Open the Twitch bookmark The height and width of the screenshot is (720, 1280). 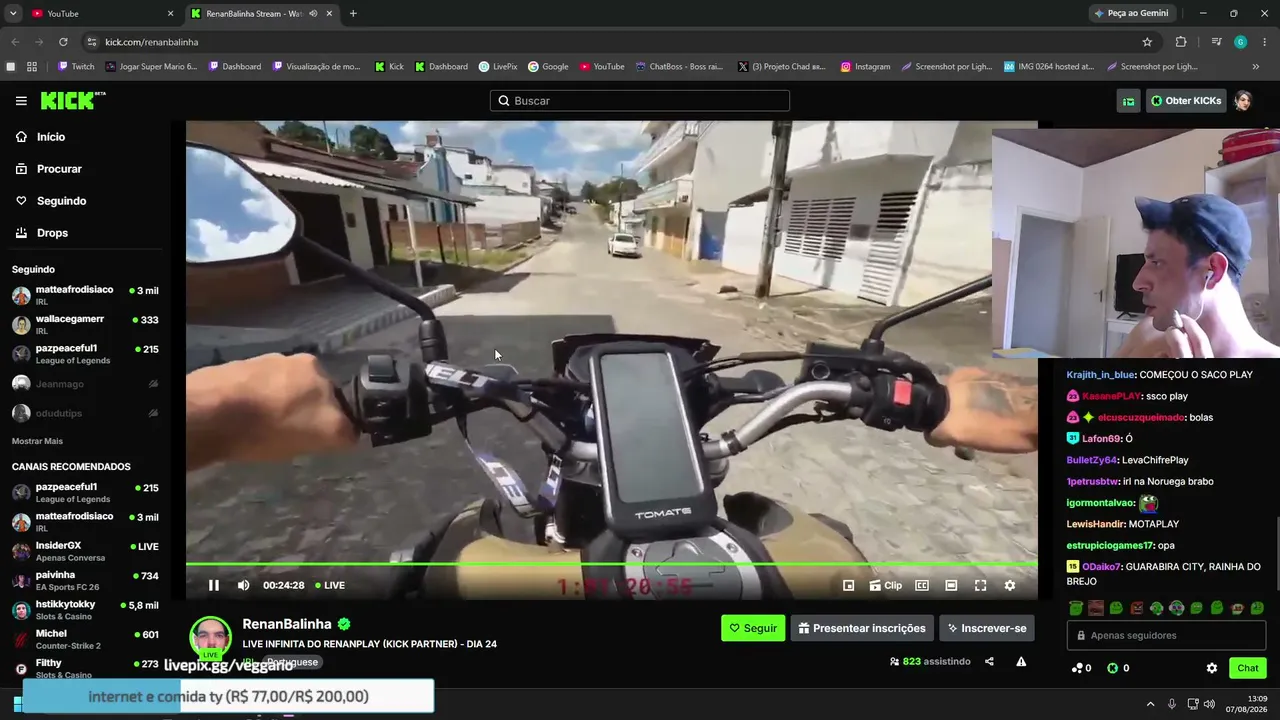(76, 67)
